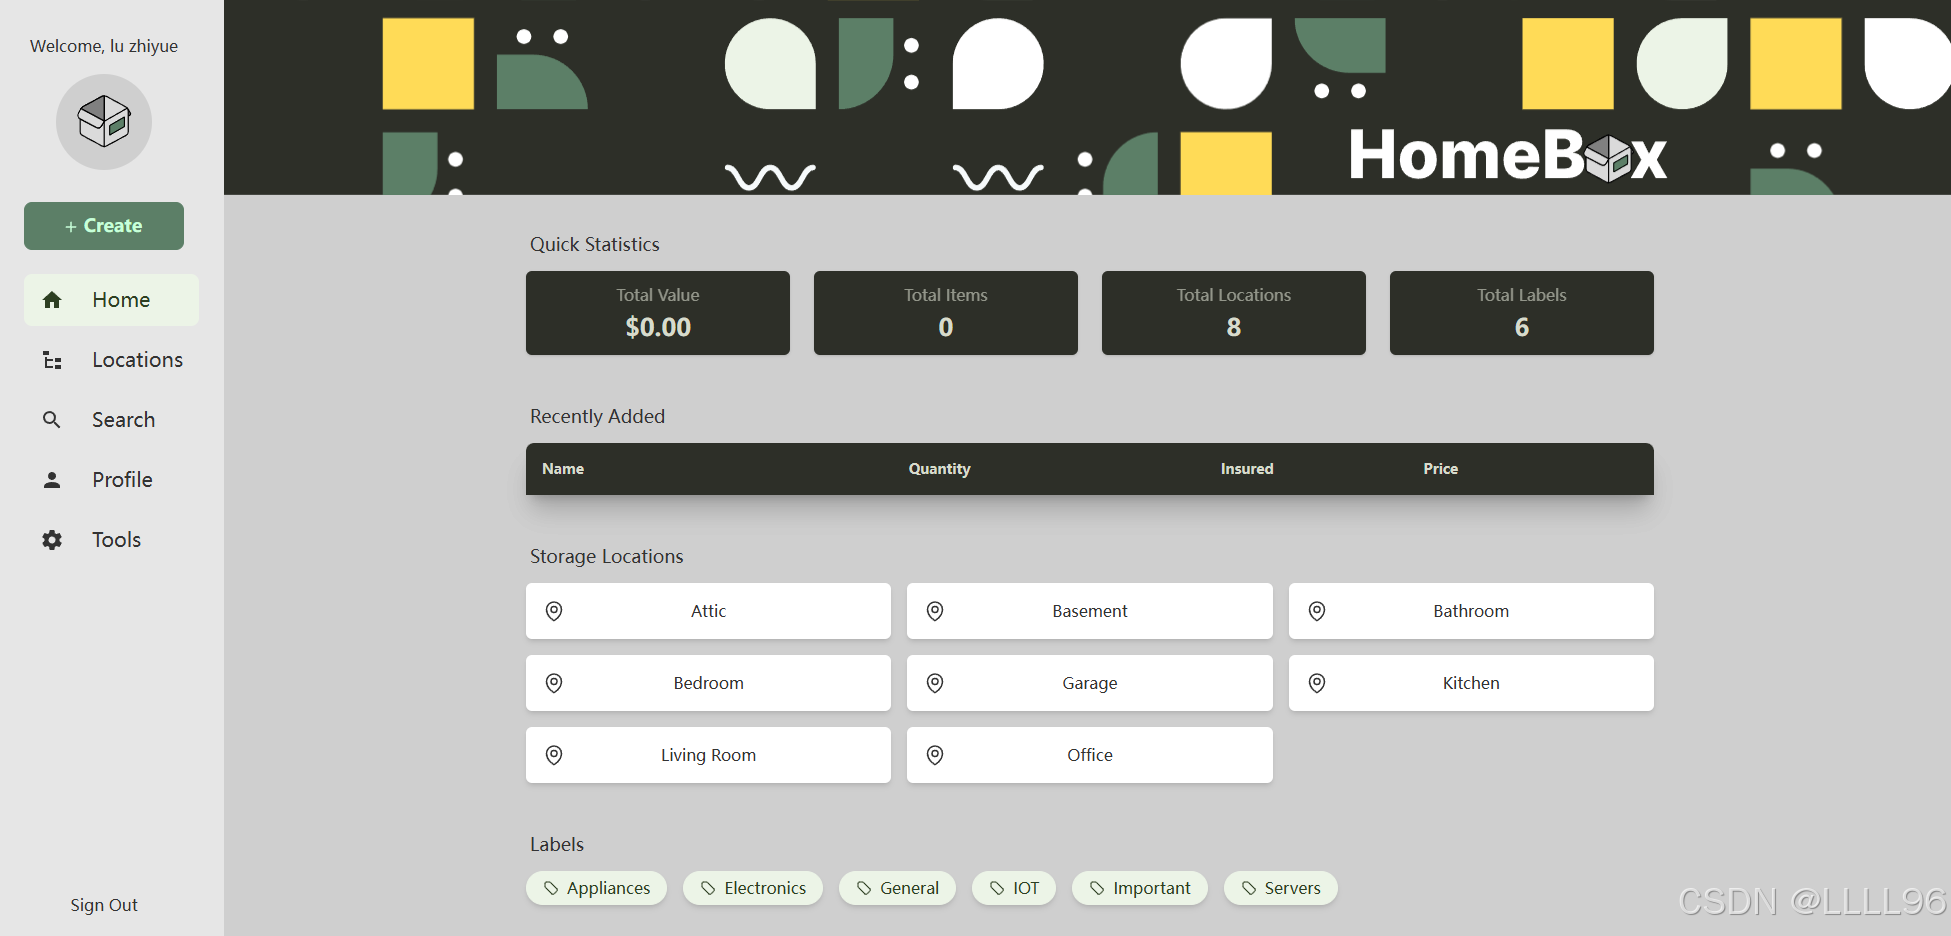This screenshot has height=936, width=1951.
Task: Click the Total Labels statistic card
Action: (x=1522, y=313)
